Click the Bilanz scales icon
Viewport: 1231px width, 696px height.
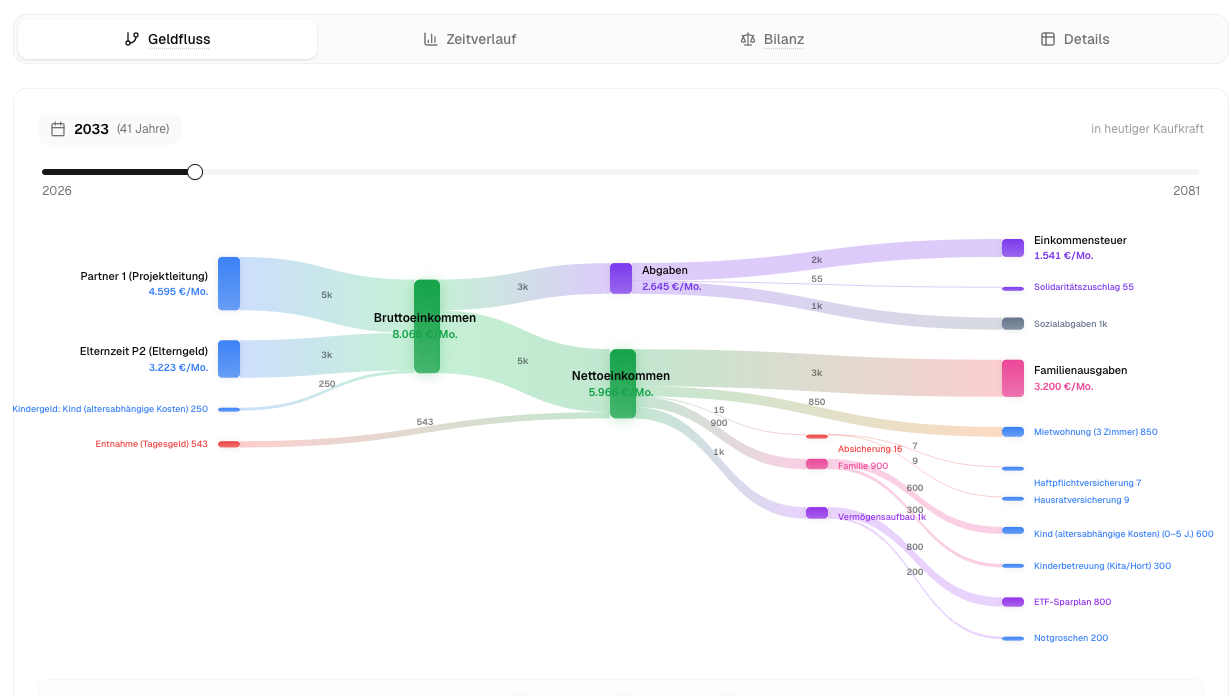tap(748, 39)
